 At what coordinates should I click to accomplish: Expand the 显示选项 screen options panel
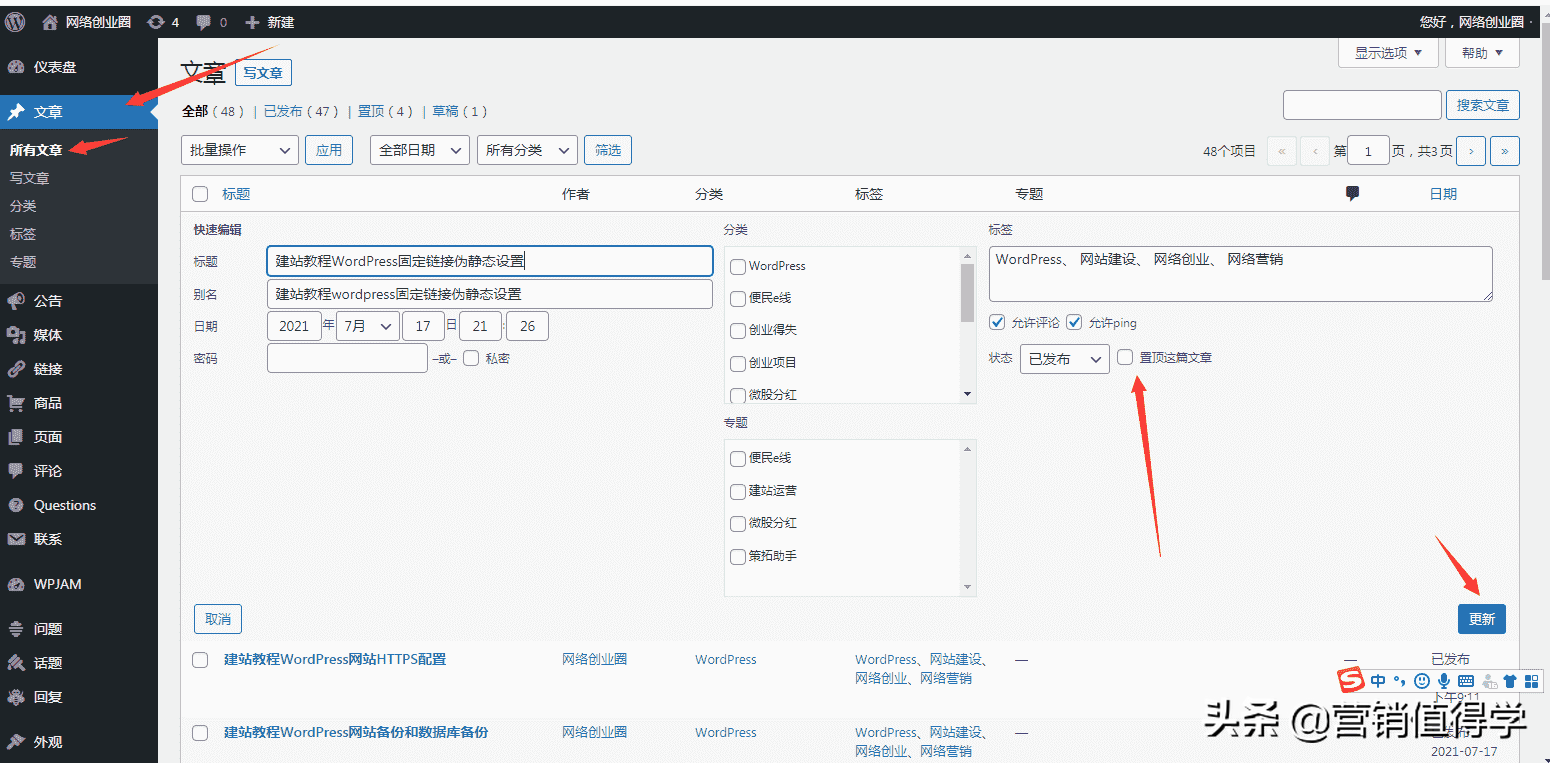[x=1388, y=53]
